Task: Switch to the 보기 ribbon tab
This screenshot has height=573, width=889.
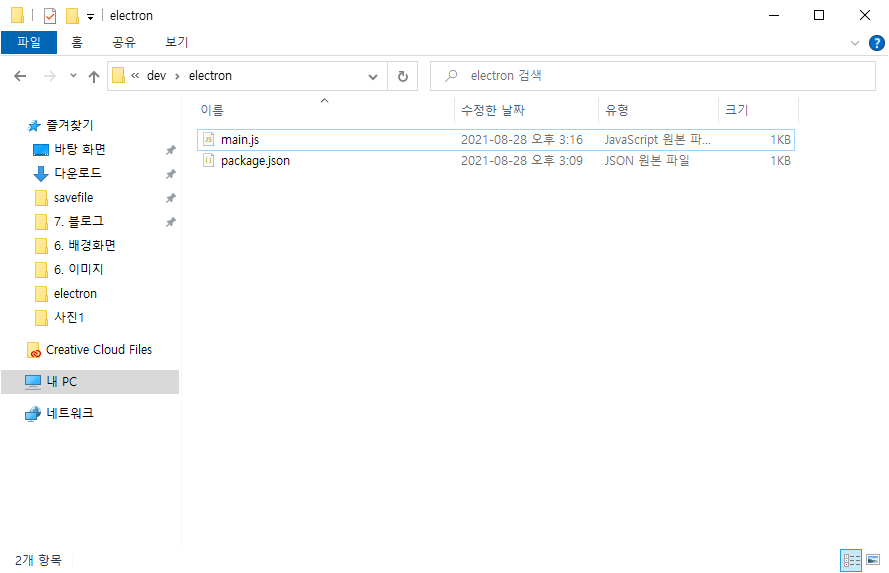Action: pyautogui.click(x=176, y=43)
